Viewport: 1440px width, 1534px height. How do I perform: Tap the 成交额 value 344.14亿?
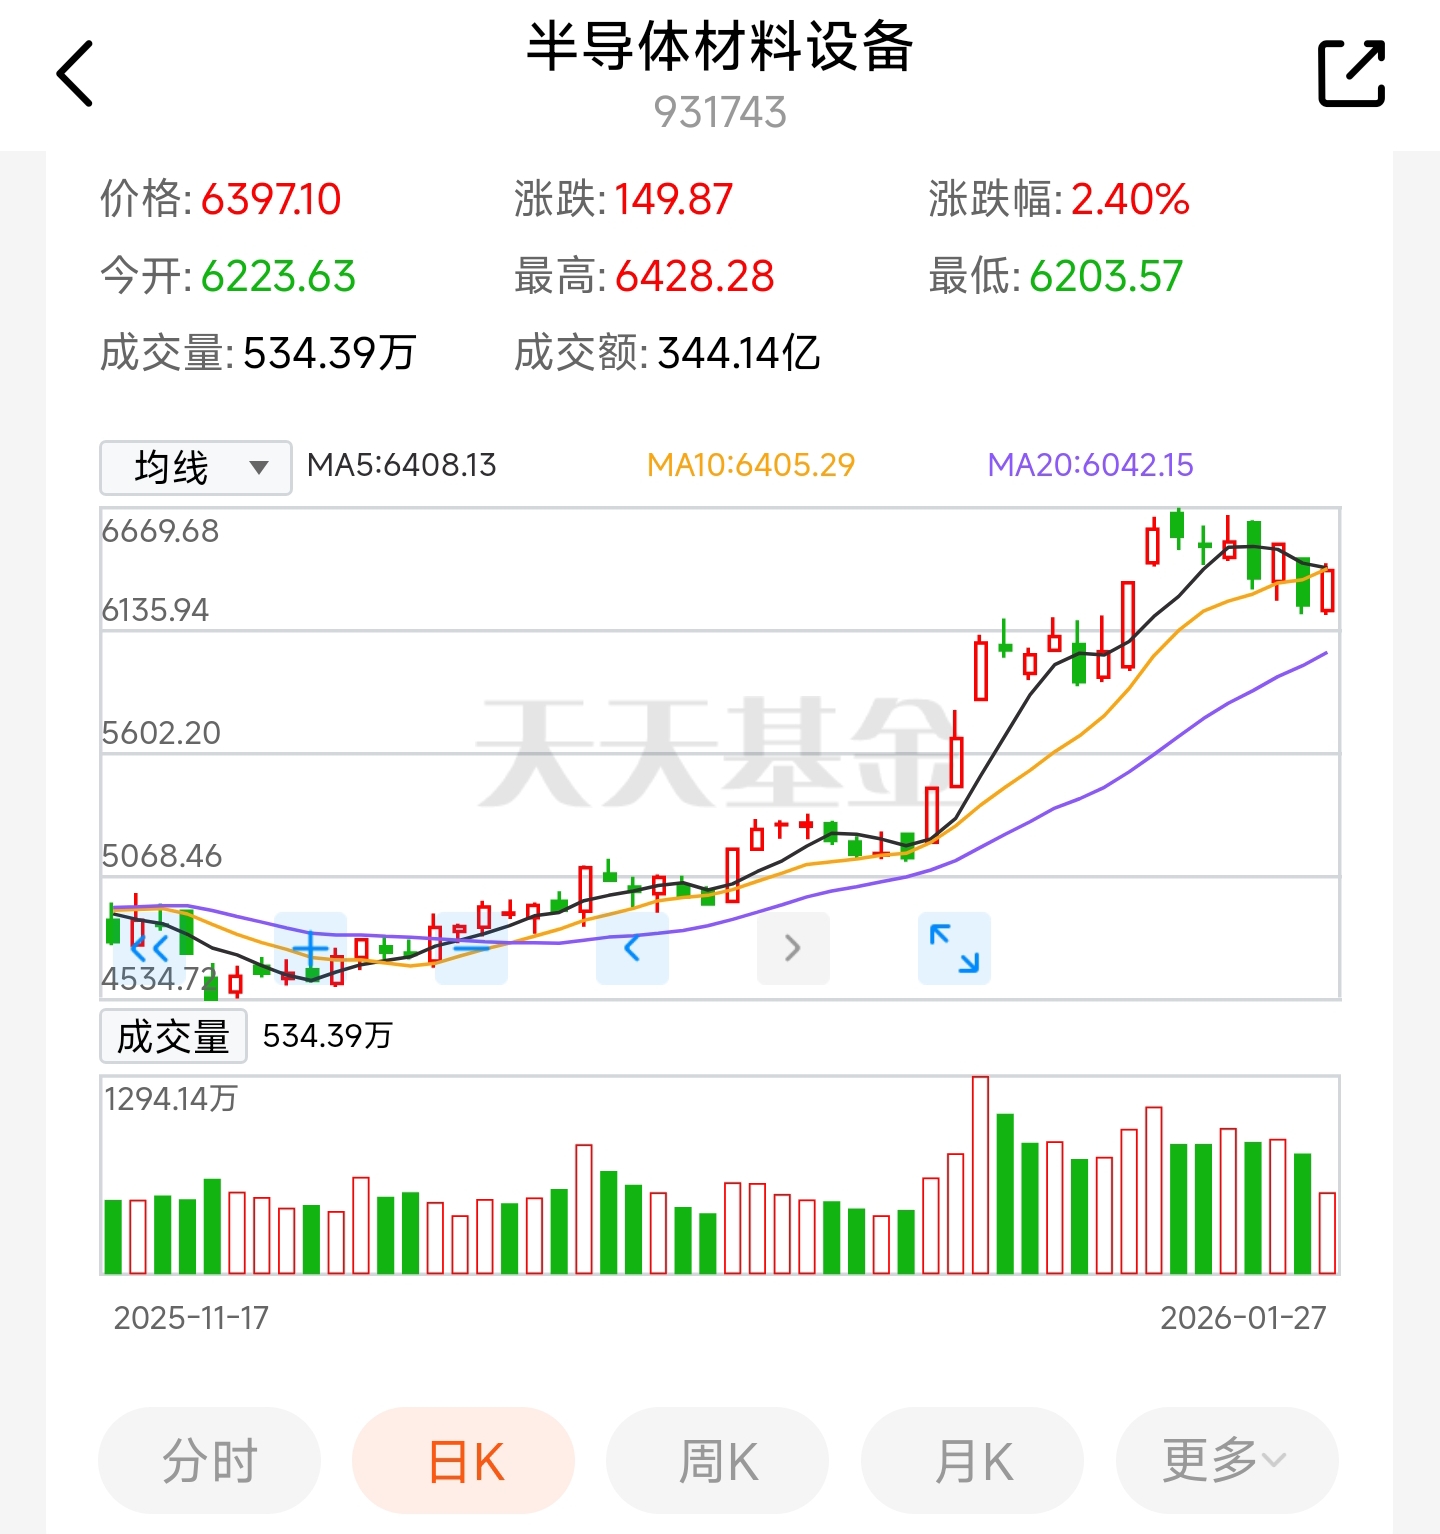click(x=739, y=353)
